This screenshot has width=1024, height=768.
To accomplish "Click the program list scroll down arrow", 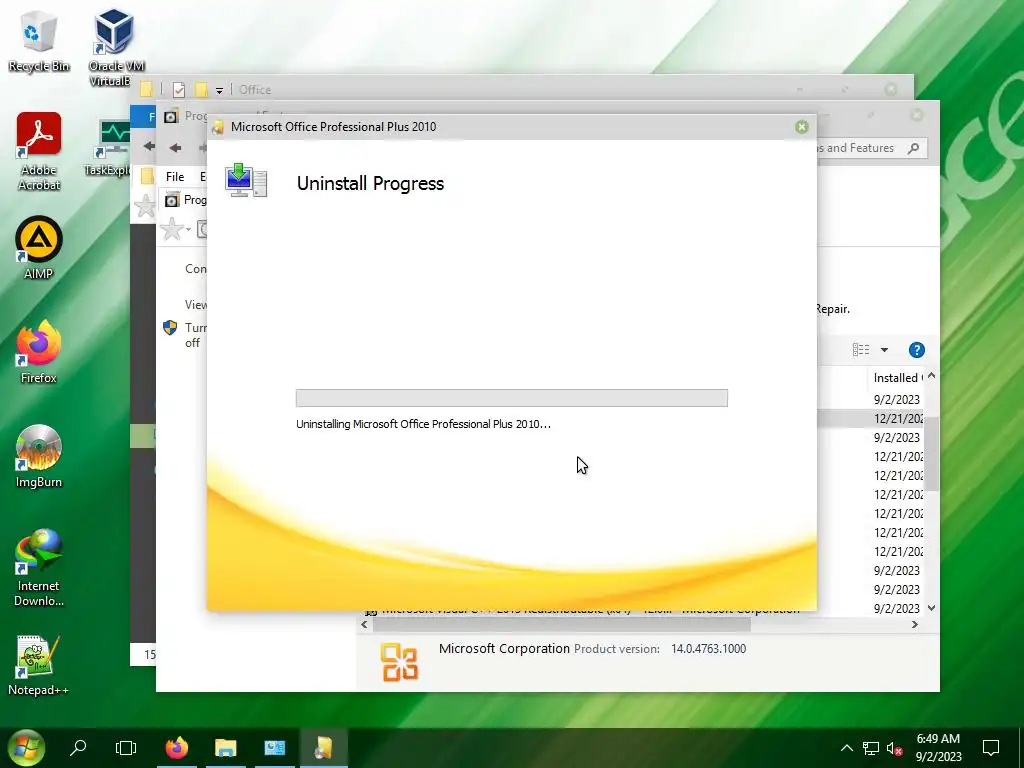I will coord(932,608).
